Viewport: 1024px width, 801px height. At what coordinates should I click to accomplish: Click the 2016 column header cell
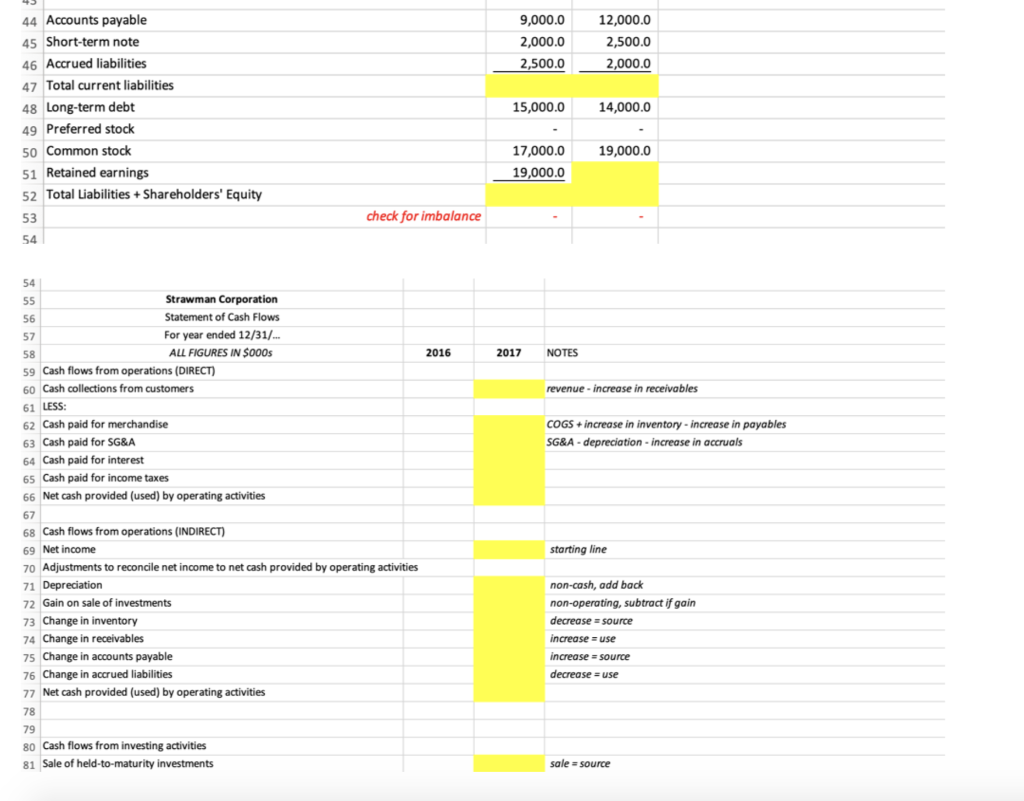coord(439,352)
